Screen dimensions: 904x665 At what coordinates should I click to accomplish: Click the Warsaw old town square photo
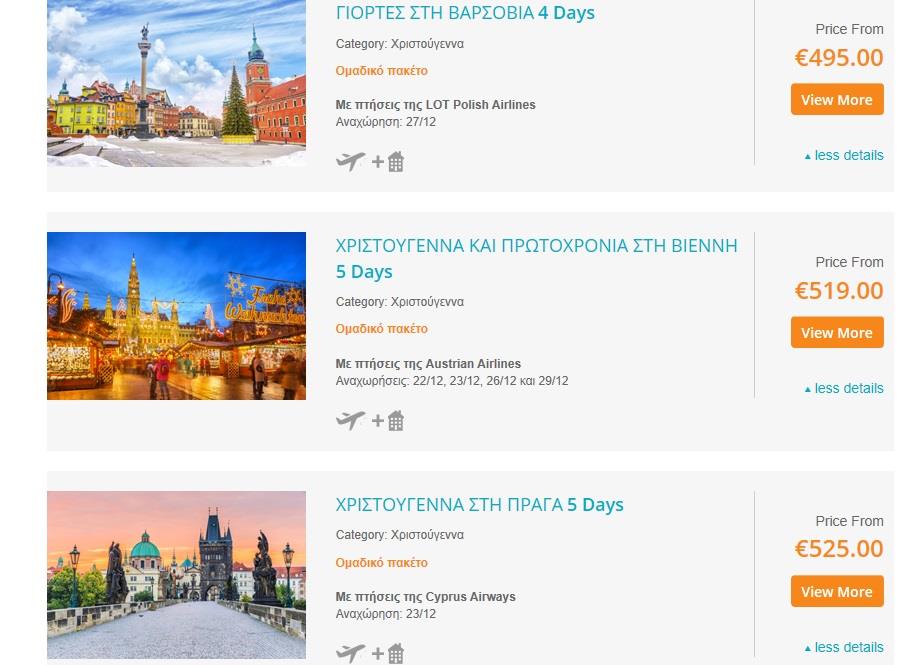click(x=176, y=84)
